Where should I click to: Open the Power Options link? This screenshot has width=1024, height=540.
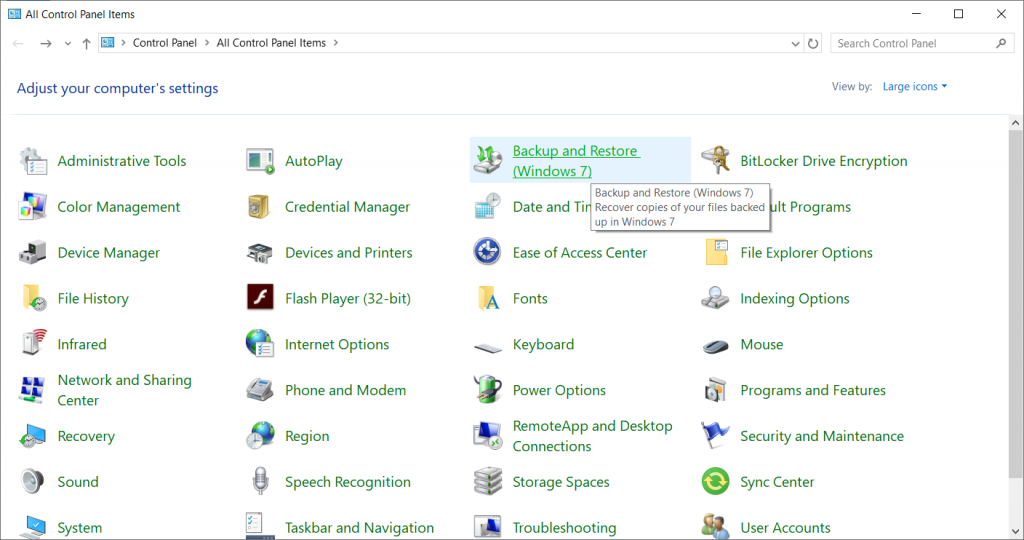pyautogui.click(x=559, y=390)
